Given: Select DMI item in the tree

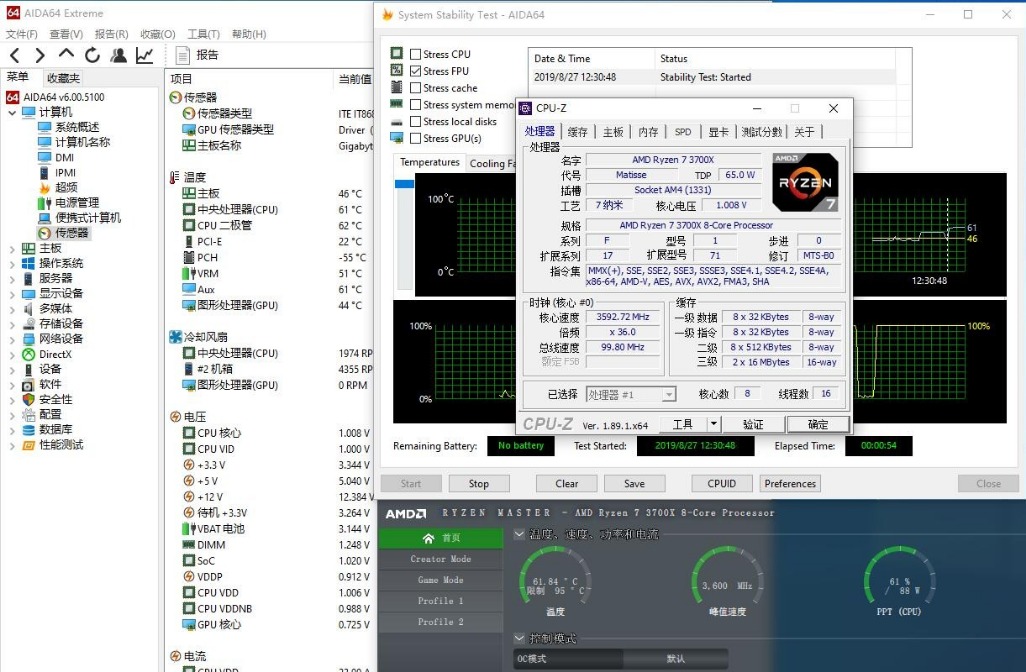Looking at the screenshot, I should 64,158.
